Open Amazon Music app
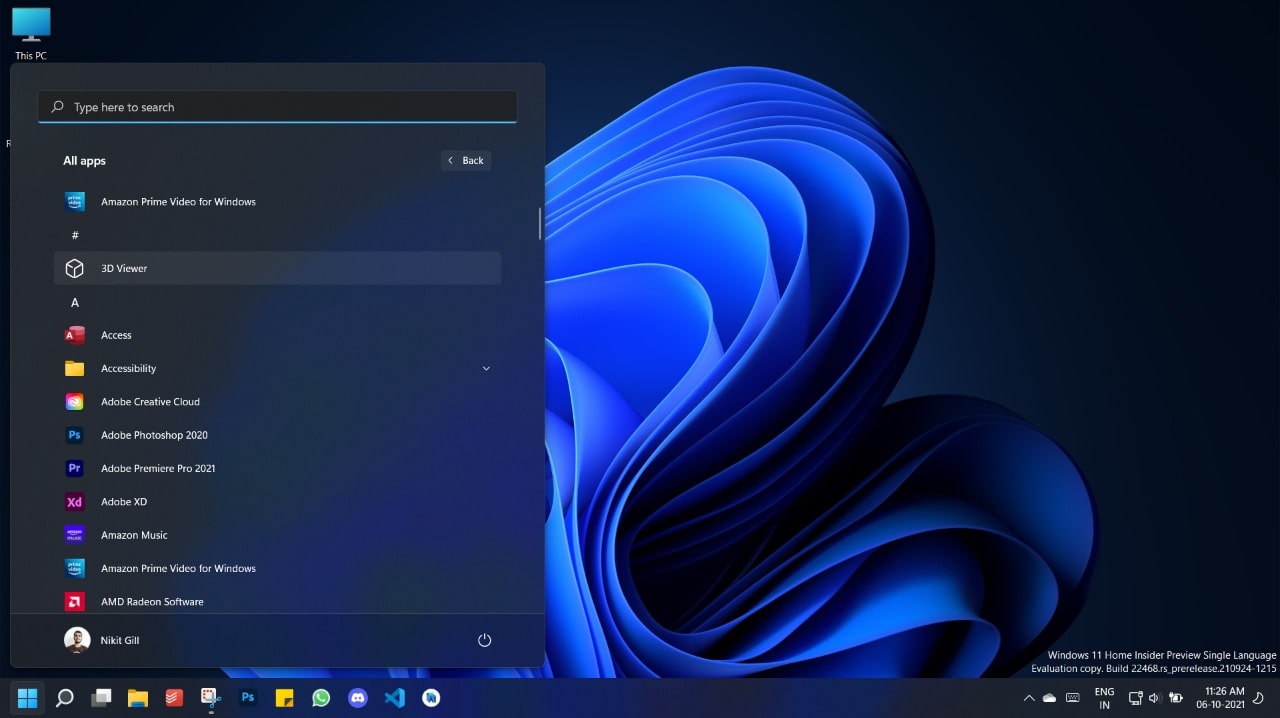The width and height of the screenshot is (1280, 718). pos(277,535)
